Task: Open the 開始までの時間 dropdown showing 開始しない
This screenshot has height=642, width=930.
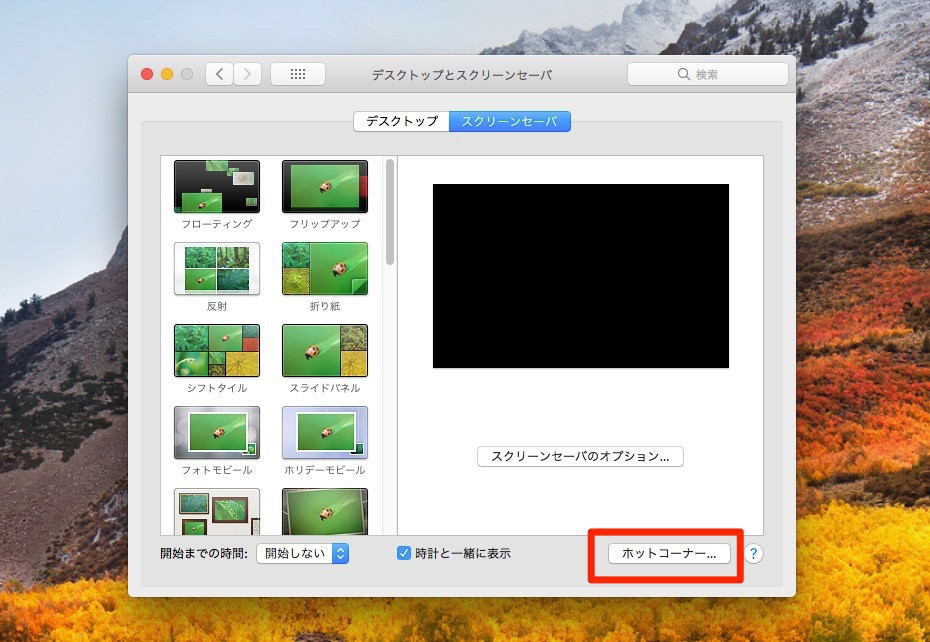Action: click(x=302, y=554)
